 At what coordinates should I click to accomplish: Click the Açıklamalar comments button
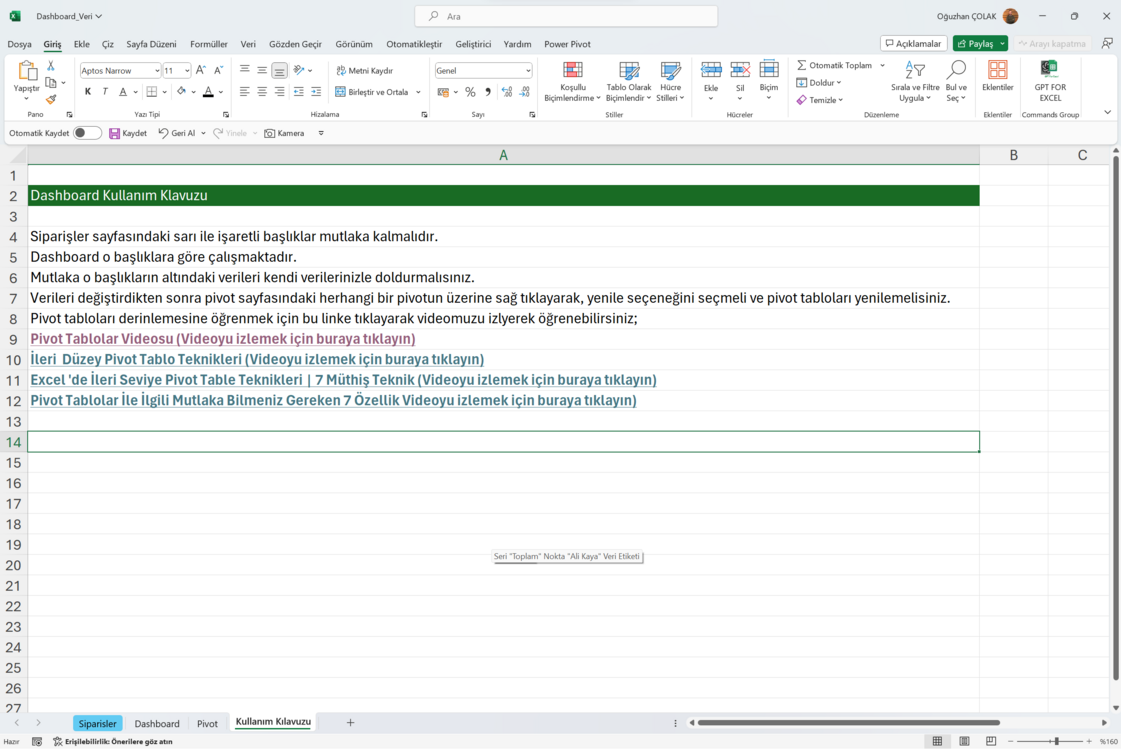pos(914,44)
